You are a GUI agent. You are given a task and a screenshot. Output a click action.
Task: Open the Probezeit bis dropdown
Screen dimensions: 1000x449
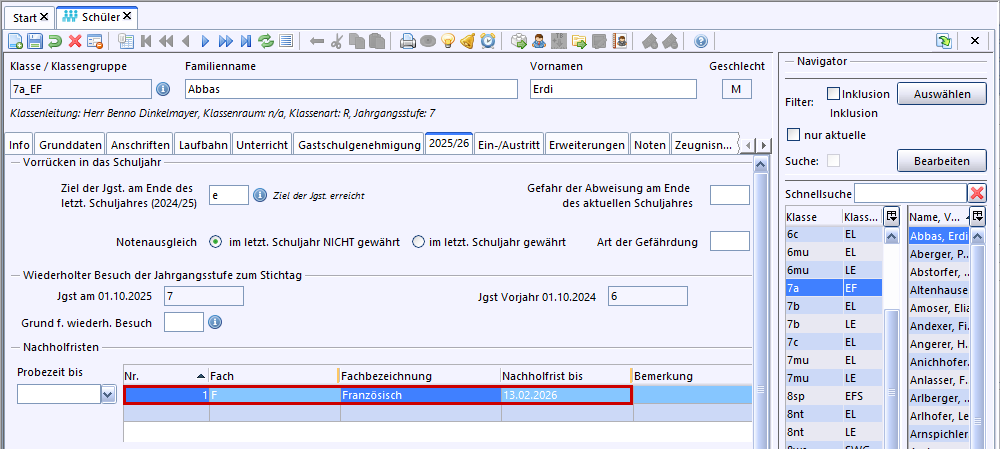point(108,395)
